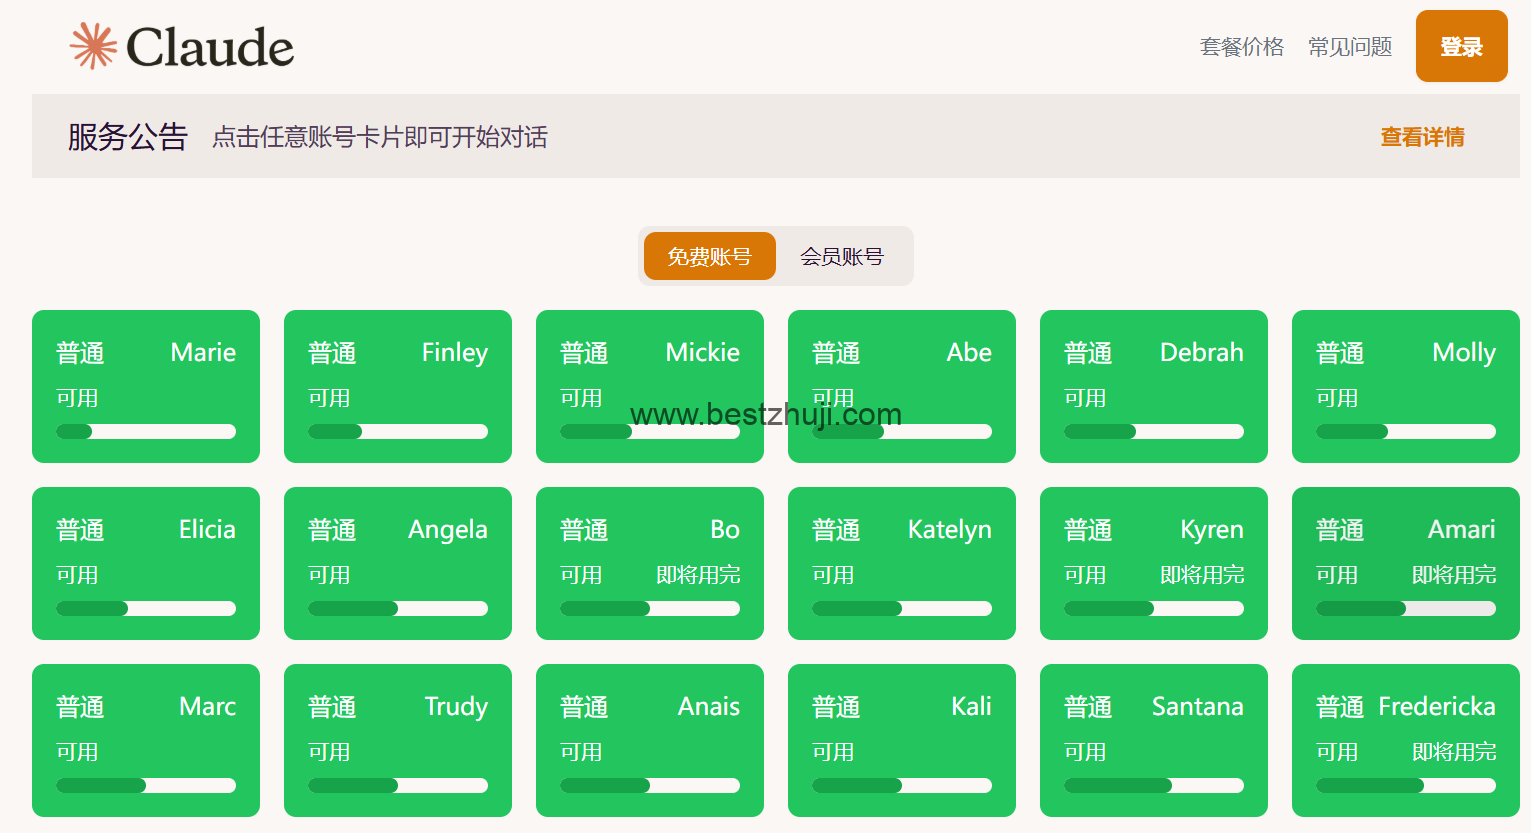
Task: Click the orange 登录 login button
Action: pyautogui.click(x=1461, y=46)
